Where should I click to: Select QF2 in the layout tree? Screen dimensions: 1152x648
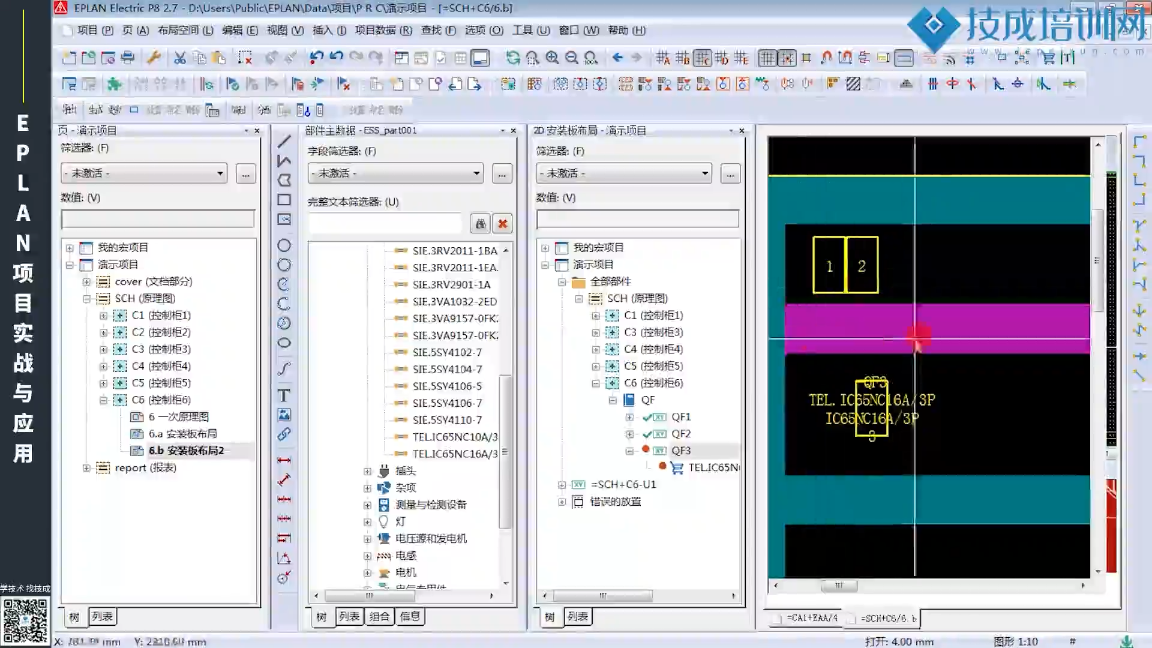click(x=681, y=433)
